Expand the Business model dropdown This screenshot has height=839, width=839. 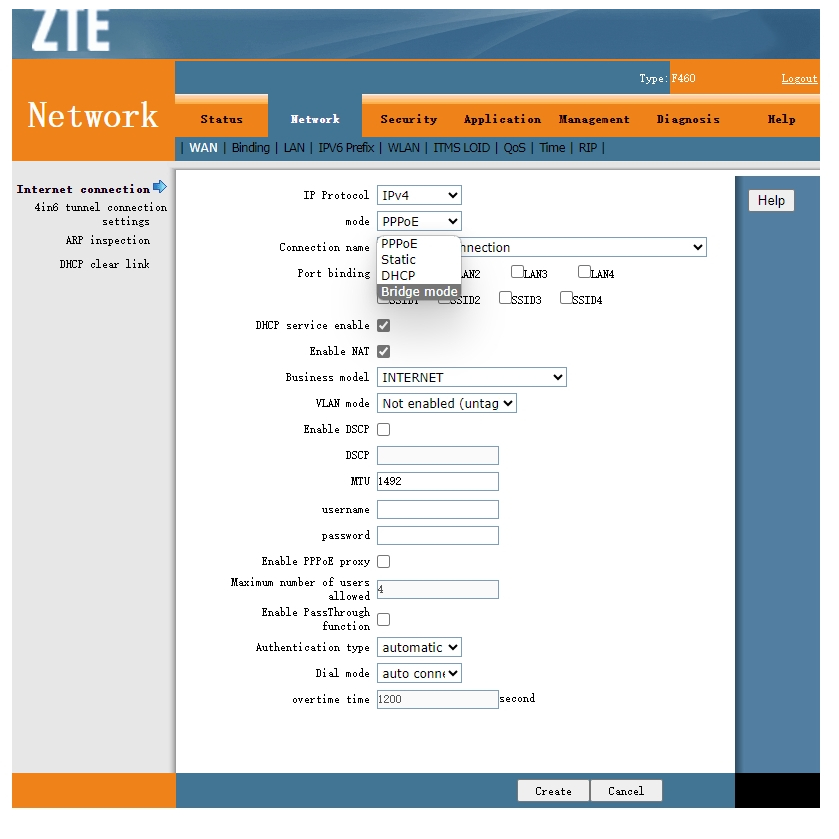tap(471, 377)
